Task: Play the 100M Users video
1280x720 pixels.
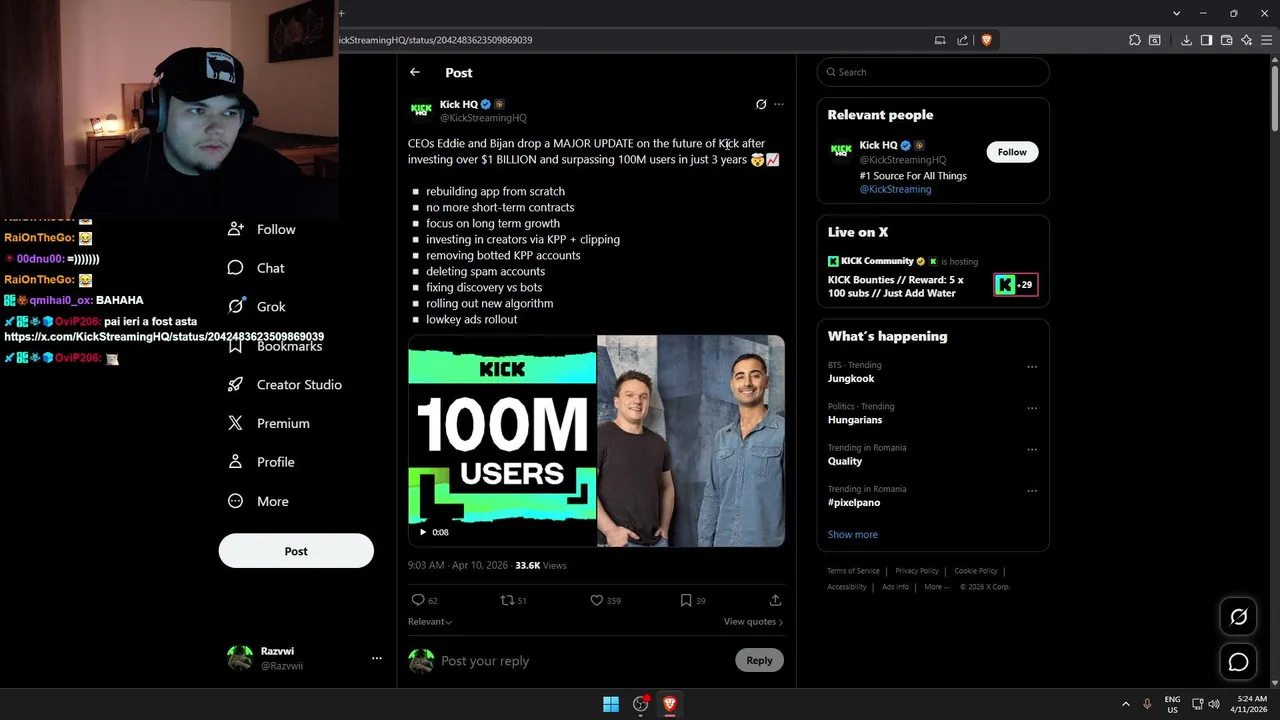Action: [x=423, y=532]
